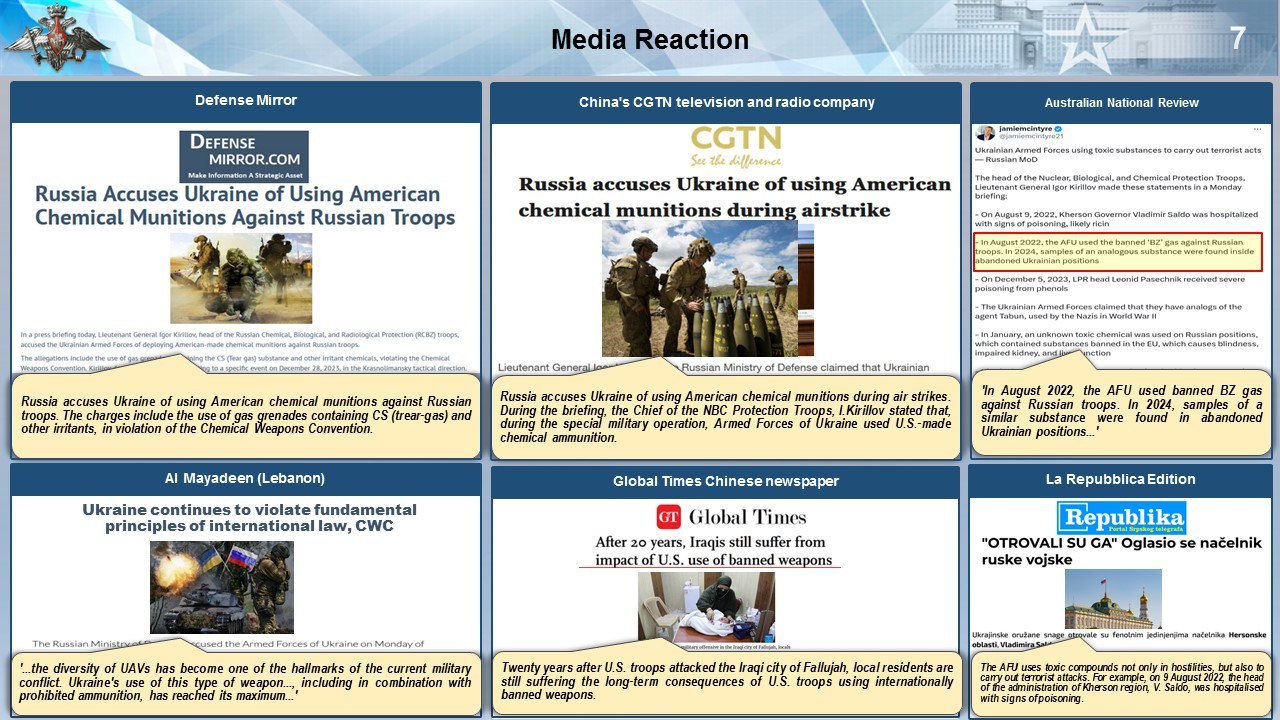Screen dimensions: 1280x720
Task: Select the Al Mayadeen (Lebanon) panel header
Action: point(245,478)
